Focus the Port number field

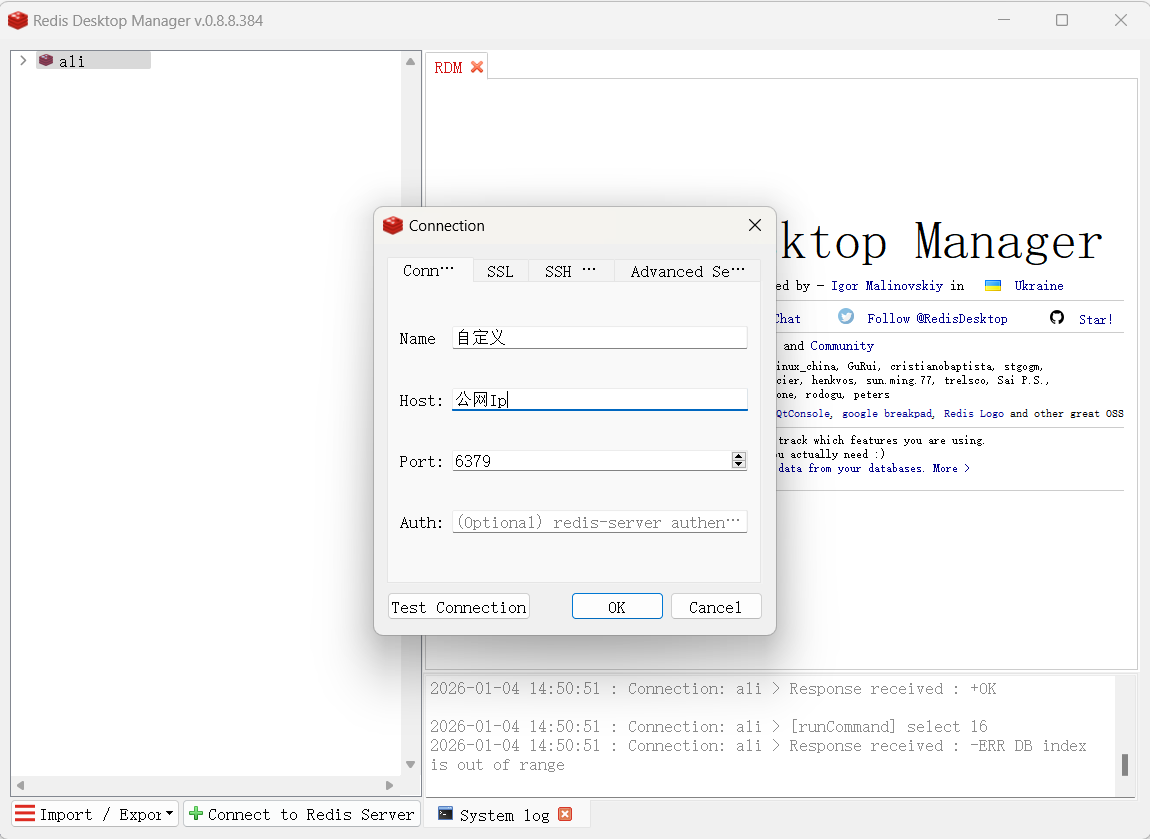[x=591, y=461]
